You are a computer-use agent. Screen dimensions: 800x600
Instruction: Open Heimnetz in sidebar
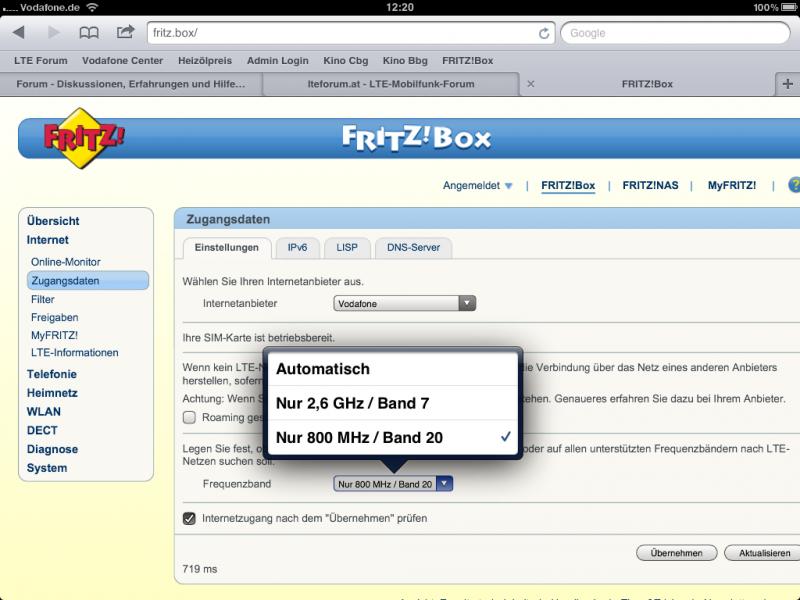[52, 393]
